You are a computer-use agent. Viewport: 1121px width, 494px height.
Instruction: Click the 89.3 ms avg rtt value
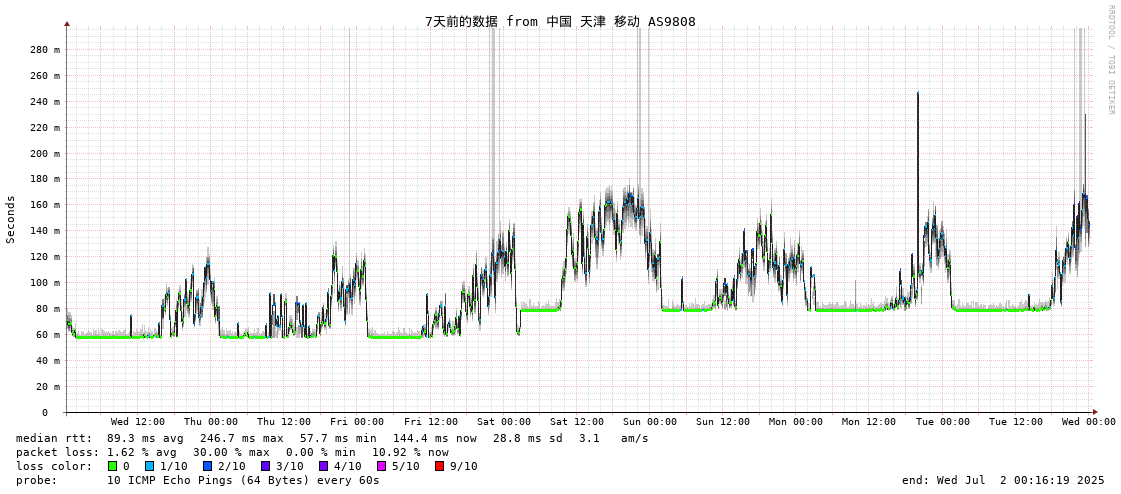145,438
